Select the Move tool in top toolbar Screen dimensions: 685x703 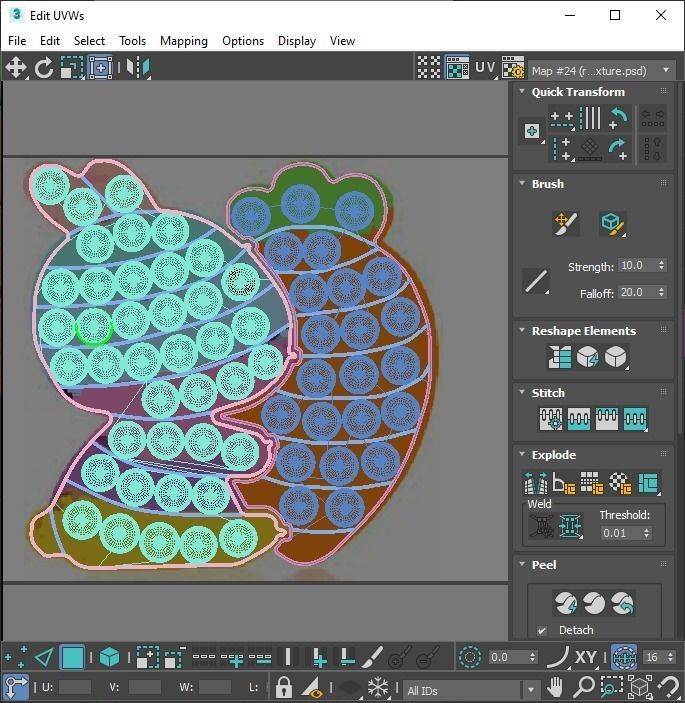point(16,68)
